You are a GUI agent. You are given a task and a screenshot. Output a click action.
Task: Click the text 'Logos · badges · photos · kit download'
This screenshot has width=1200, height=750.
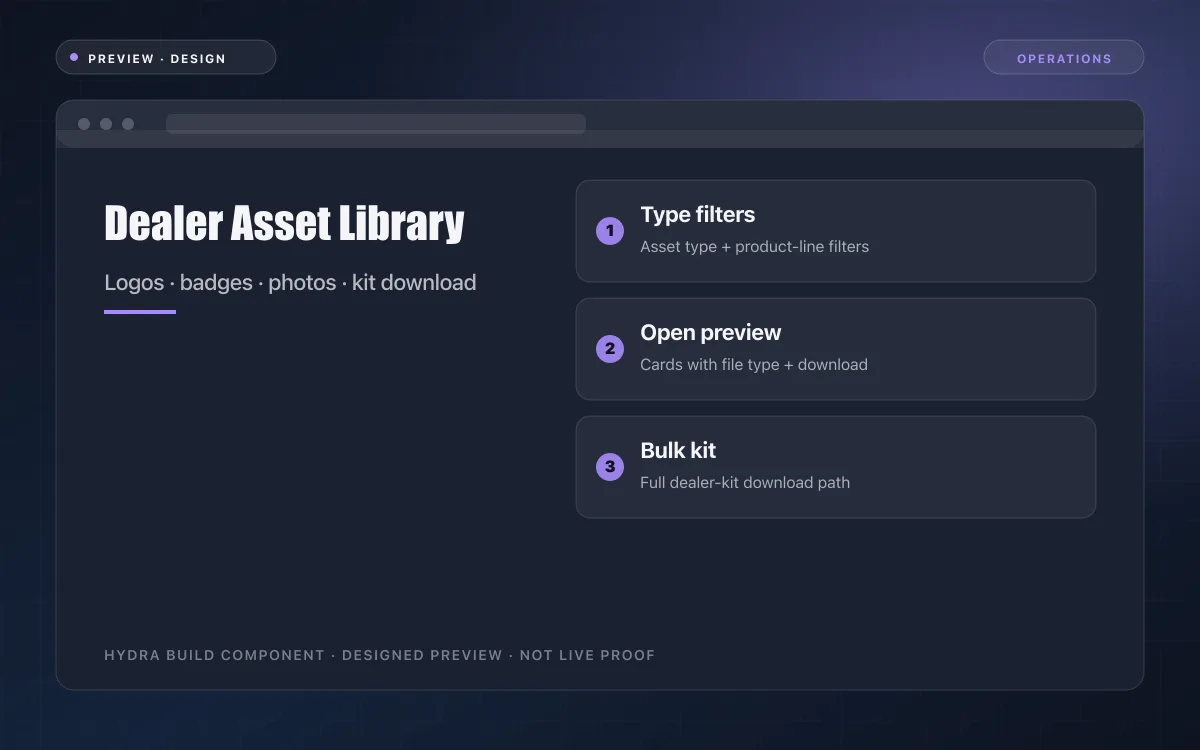(290, 283)
